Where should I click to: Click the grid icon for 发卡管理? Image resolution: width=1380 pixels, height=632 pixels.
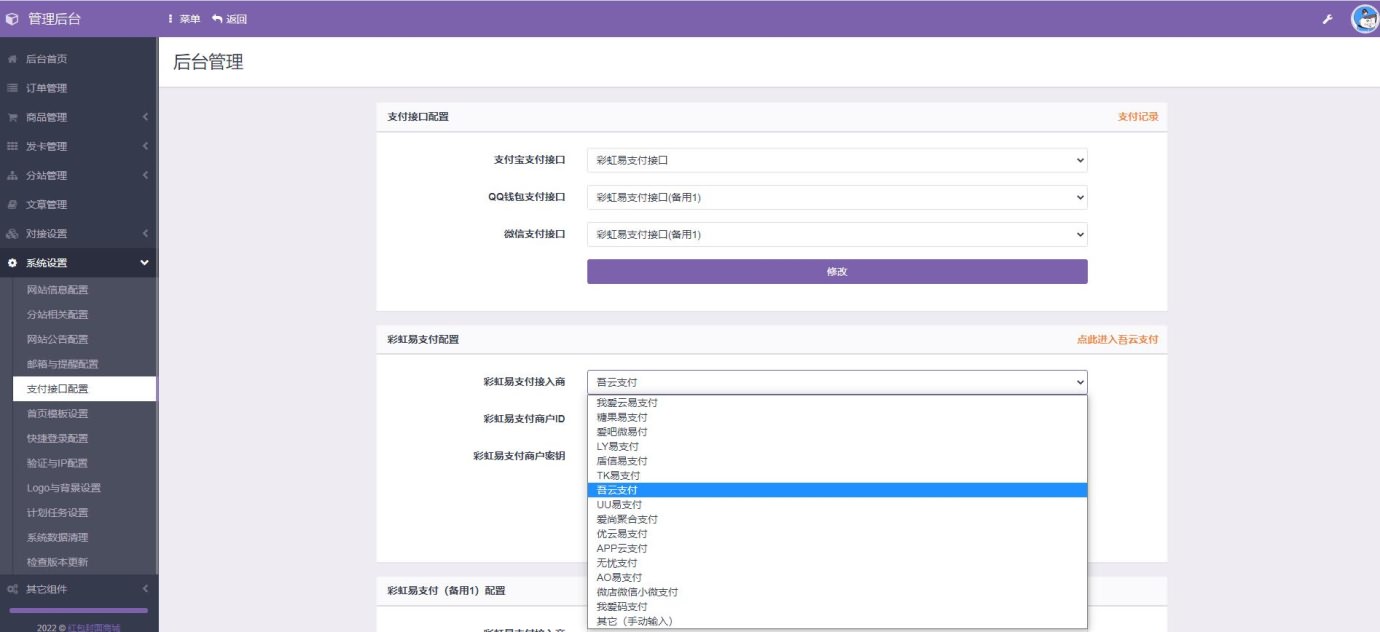pos(12,146)
